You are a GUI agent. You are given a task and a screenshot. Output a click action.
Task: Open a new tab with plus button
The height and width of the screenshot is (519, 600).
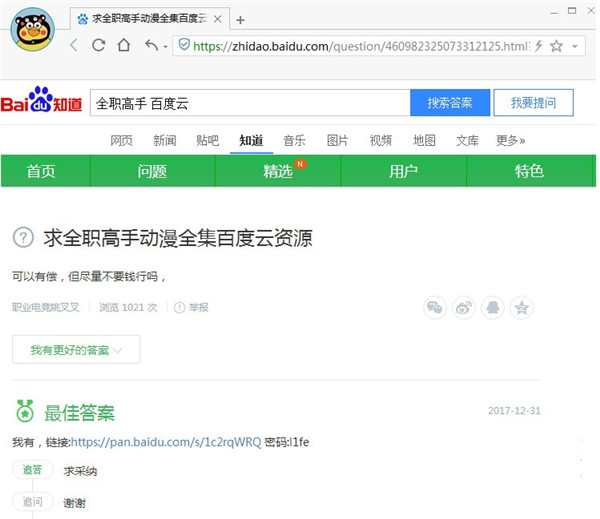(240, 20)
